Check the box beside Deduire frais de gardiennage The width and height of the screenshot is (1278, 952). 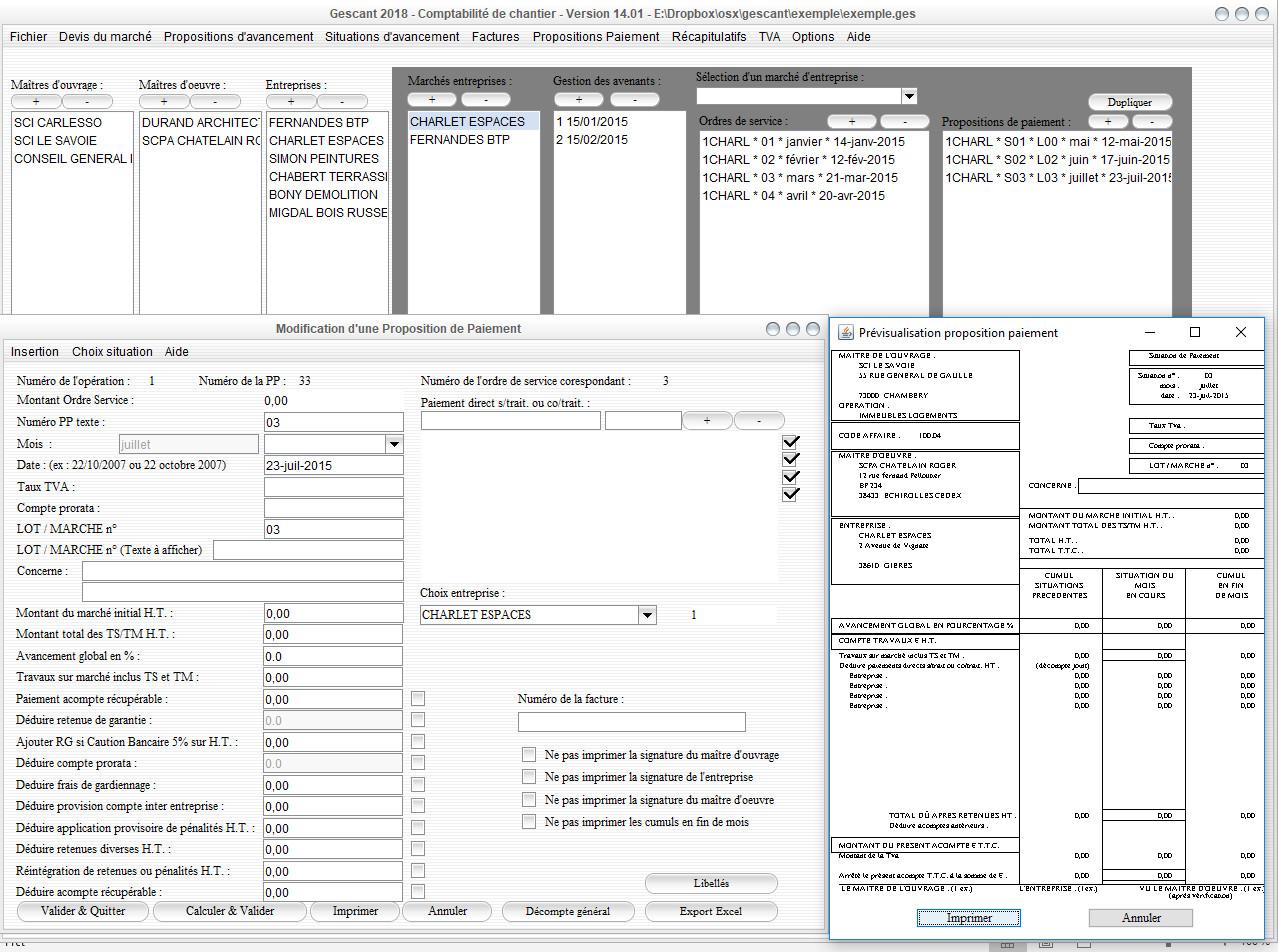tap(418, 785)
